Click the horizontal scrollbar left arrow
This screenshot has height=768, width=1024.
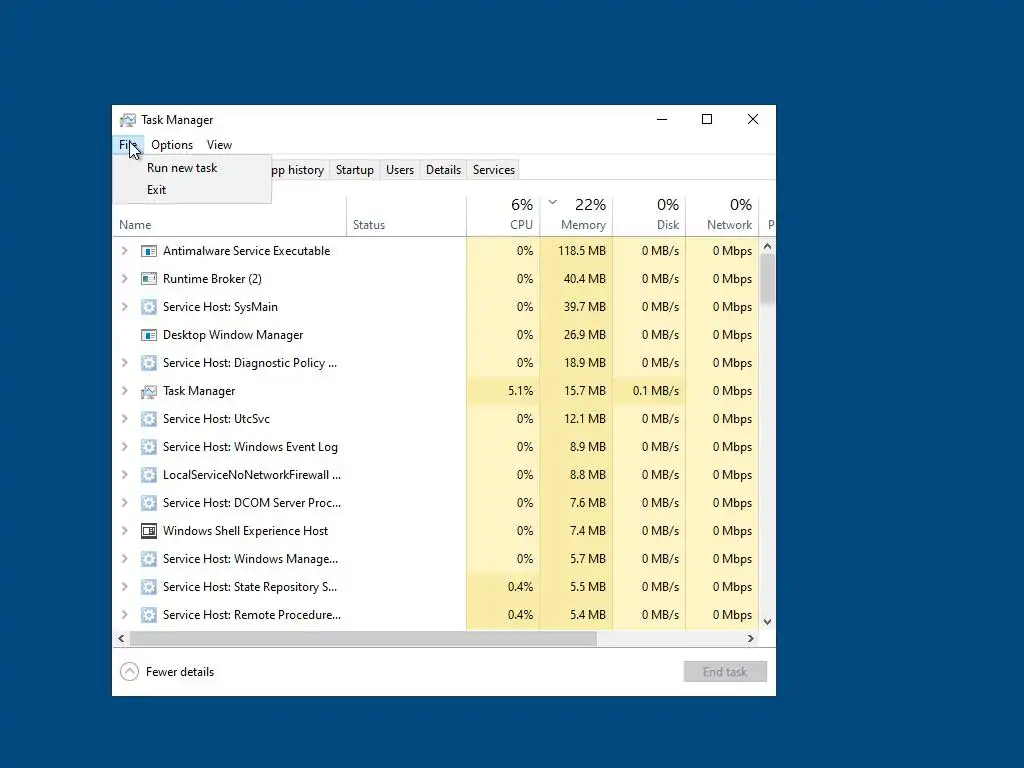pos(121,639)
